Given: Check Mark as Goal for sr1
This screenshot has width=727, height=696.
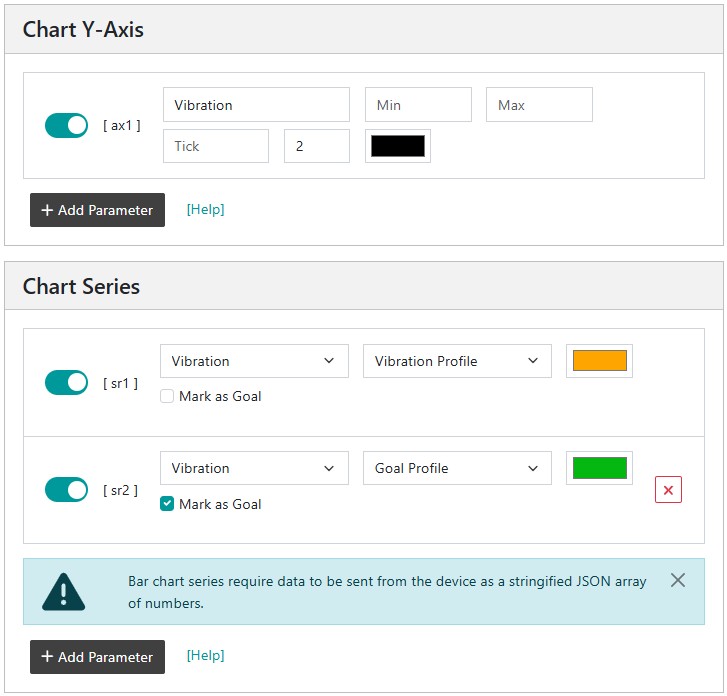Looking at the screenshot, I should 167,396.
